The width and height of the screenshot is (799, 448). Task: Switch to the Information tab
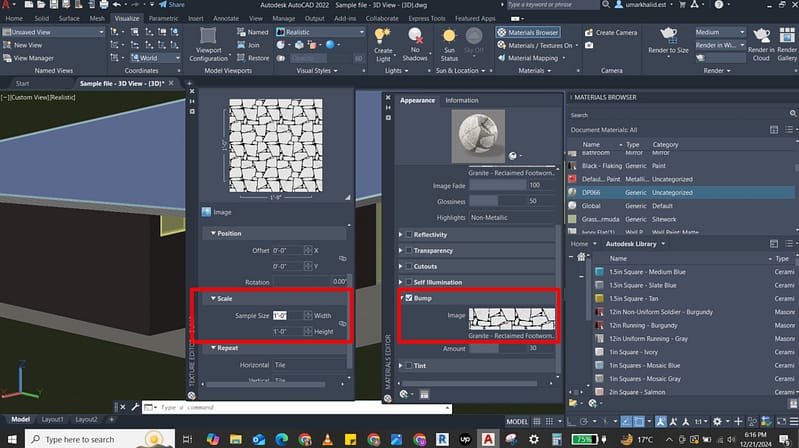[x=461, y=101]
